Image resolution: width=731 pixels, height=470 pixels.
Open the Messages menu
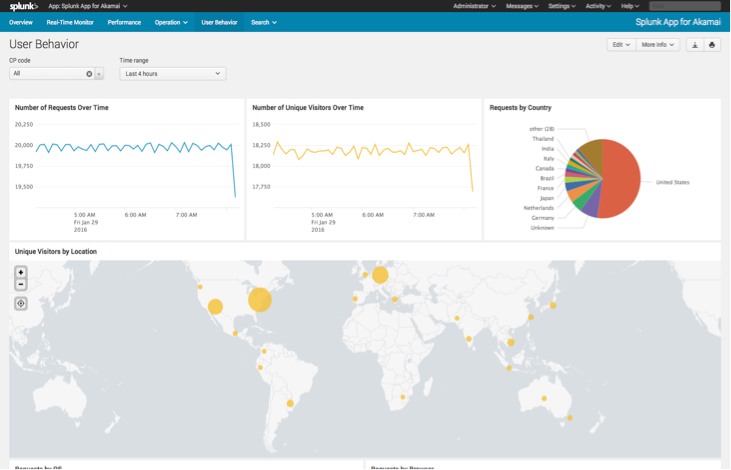pos(522,6)
